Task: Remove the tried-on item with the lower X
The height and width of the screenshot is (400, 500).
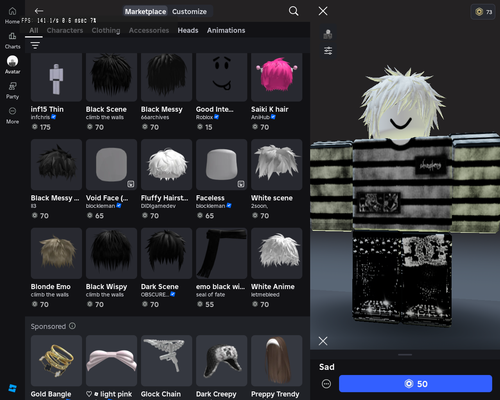Action: pyautogui.click(x=323, y=341)
